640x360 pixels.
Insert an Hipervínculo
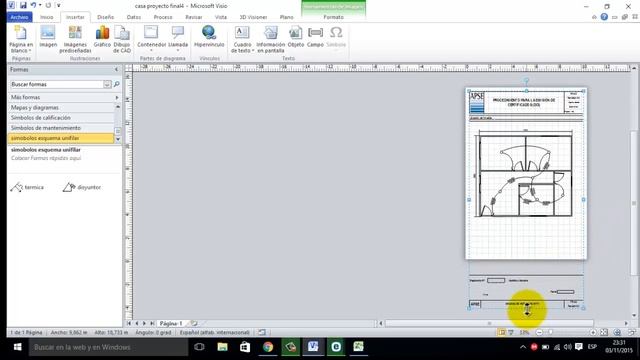tap(209, 37)
